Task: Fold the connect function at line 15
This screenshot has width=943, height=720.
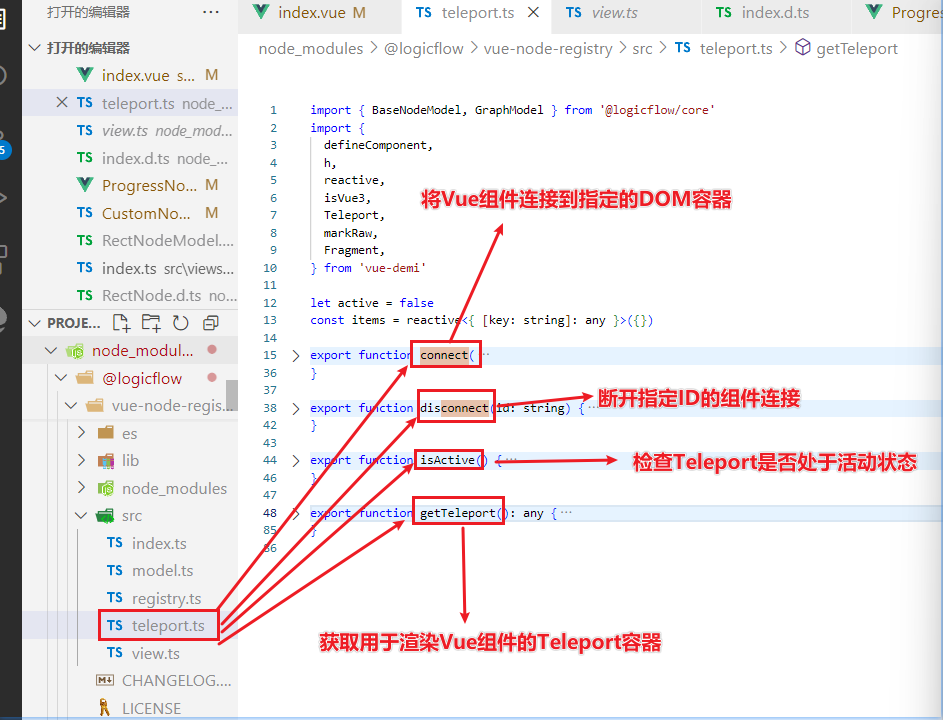Action: tap(296, 355)
